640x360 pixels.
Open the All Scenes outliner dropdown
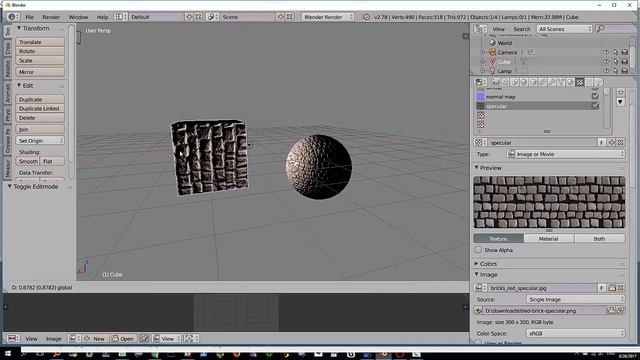(564, 29)
